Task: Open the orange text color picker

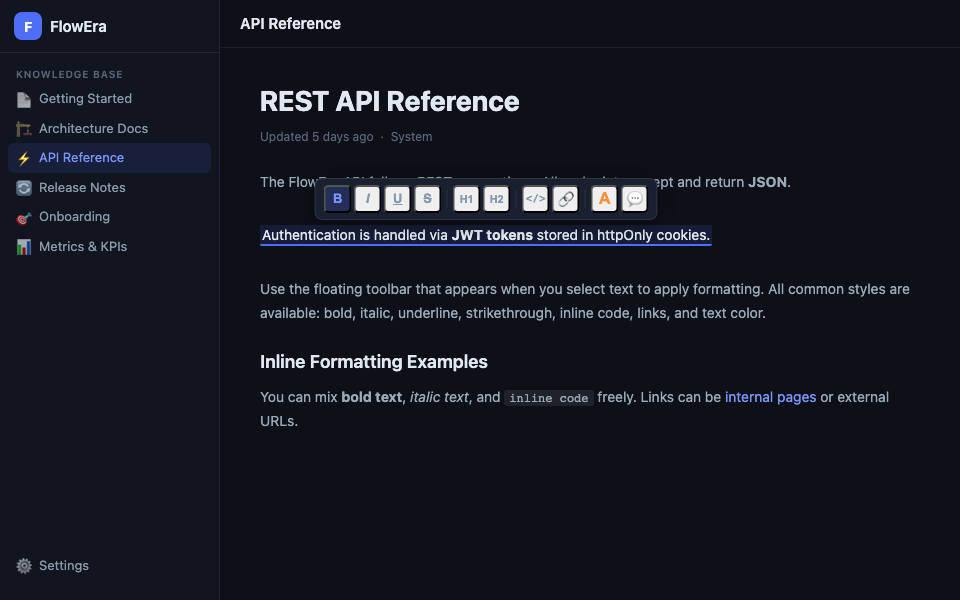Action: tap(604, 199)
